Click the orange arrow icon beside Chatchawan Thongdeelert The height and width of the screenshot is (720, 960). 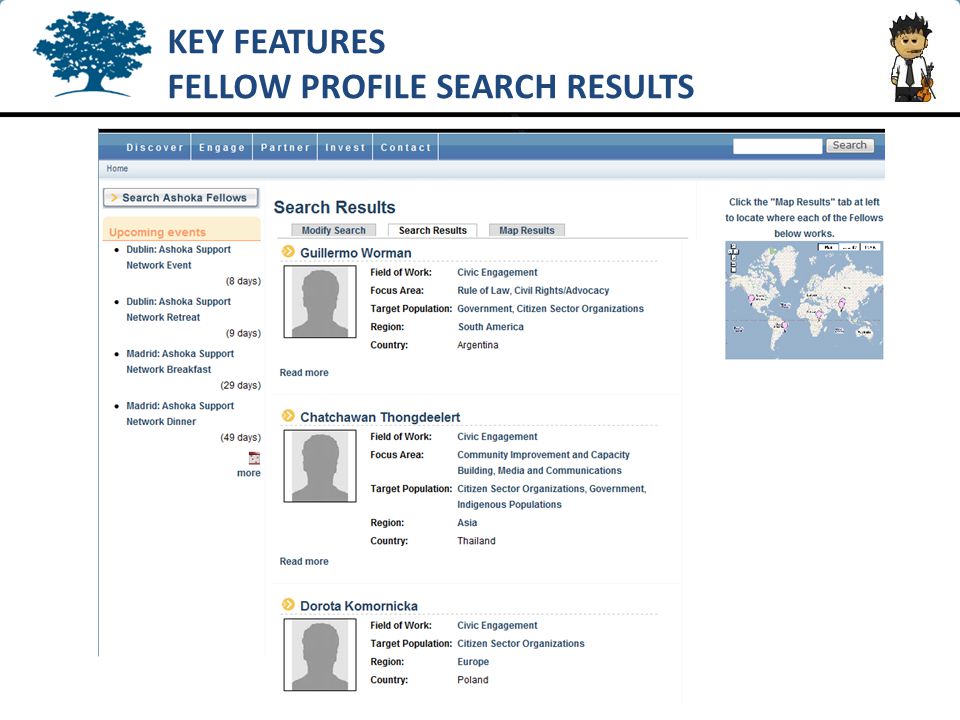tap(288, 416)
